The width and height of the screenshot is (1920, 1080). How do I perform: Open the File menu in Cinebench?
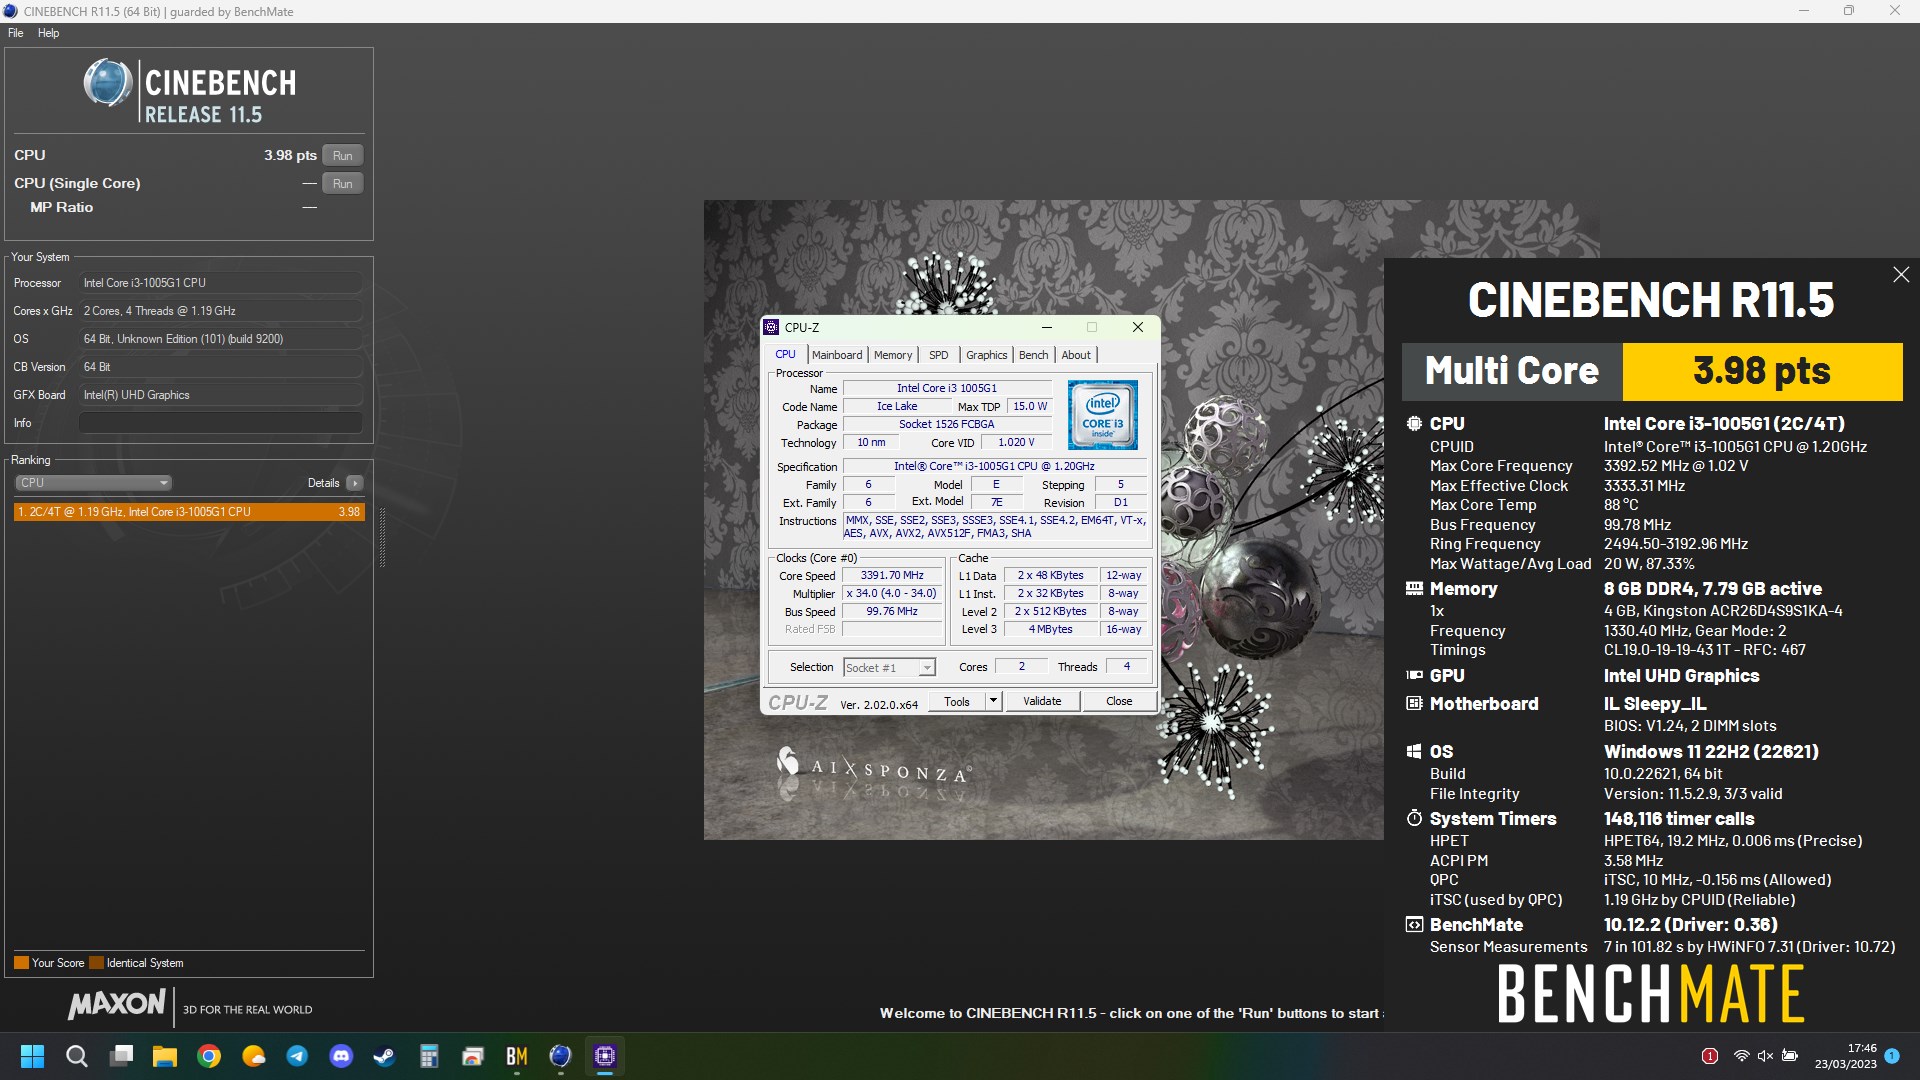pos(16,33)
